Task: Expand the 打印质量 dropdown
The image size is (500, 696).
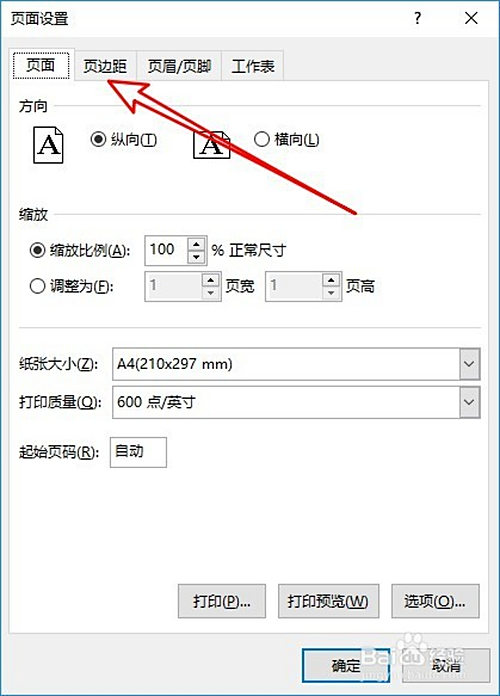Action: pos(469,402)
